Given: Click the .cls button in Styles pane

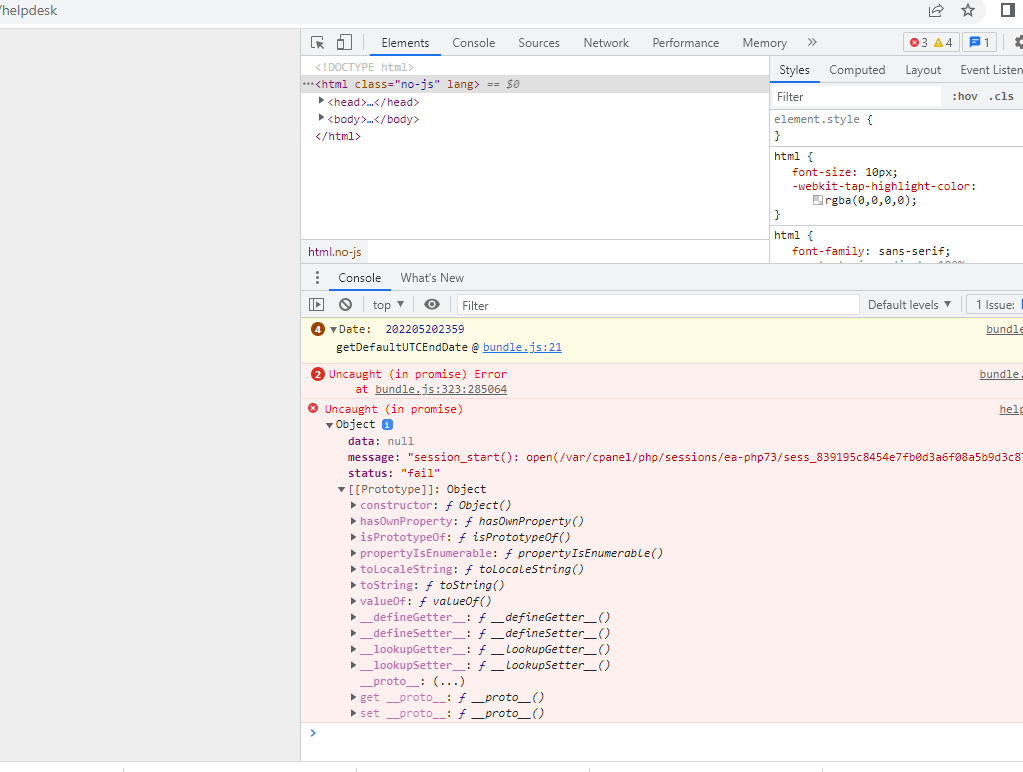Looking at the screenshot, I should 1001,96.
